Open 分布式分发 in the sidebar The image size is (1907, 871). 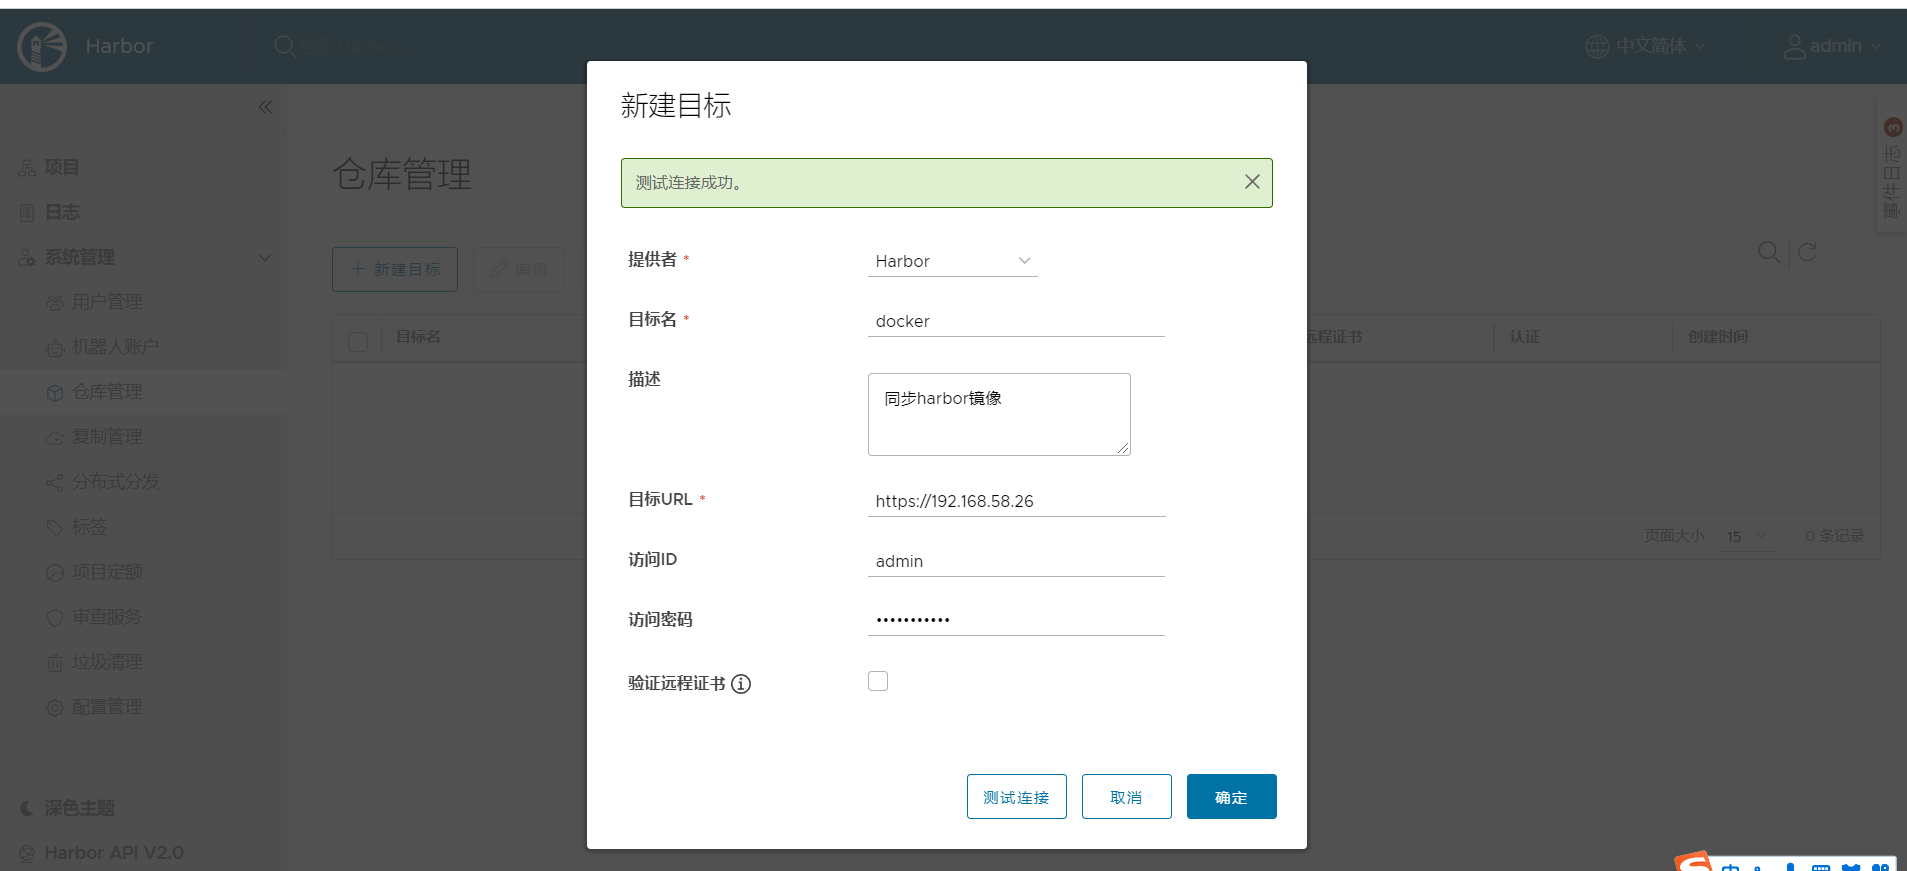pos(116,483)
